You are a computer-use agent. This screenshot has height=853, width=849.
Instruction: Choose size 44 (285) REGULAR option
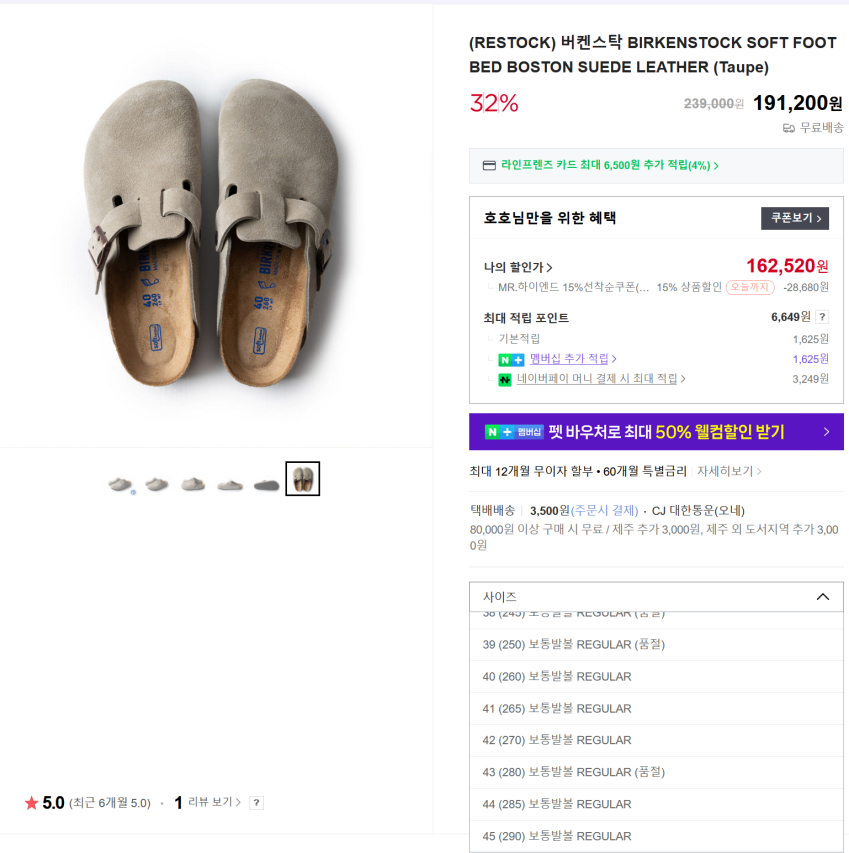[x=557, y=805]
